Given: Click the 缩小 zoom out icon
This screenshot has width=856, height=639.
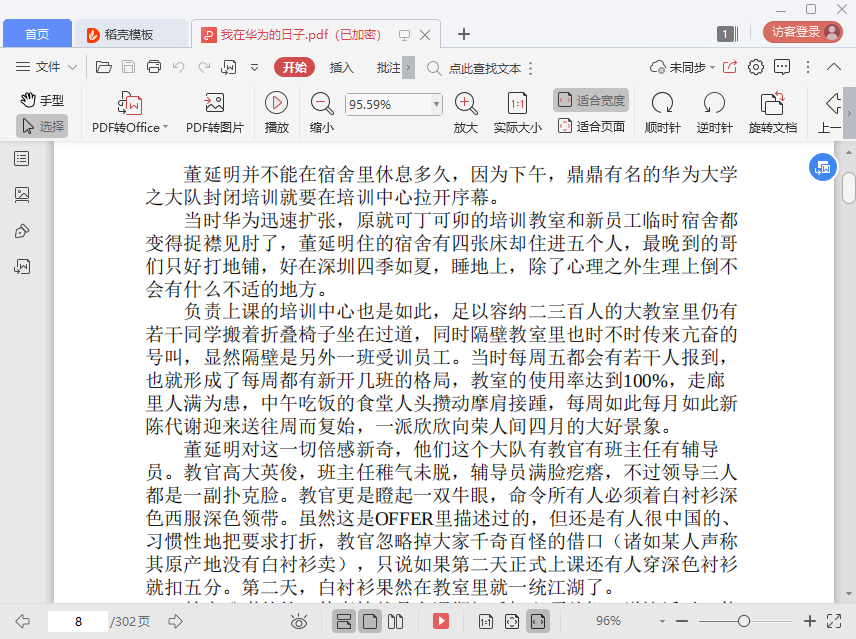Looking at the screenshot, I should 322,112.
